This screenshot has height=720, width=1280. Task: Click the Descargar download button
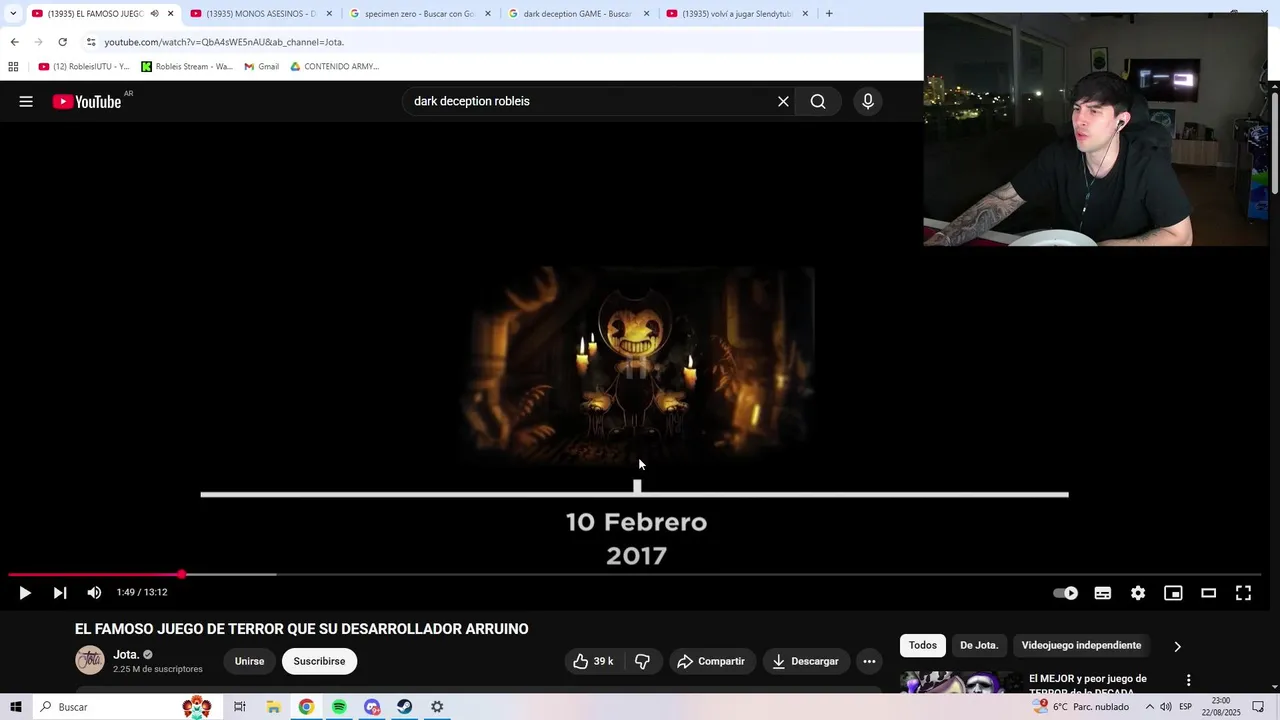(806, 661)
